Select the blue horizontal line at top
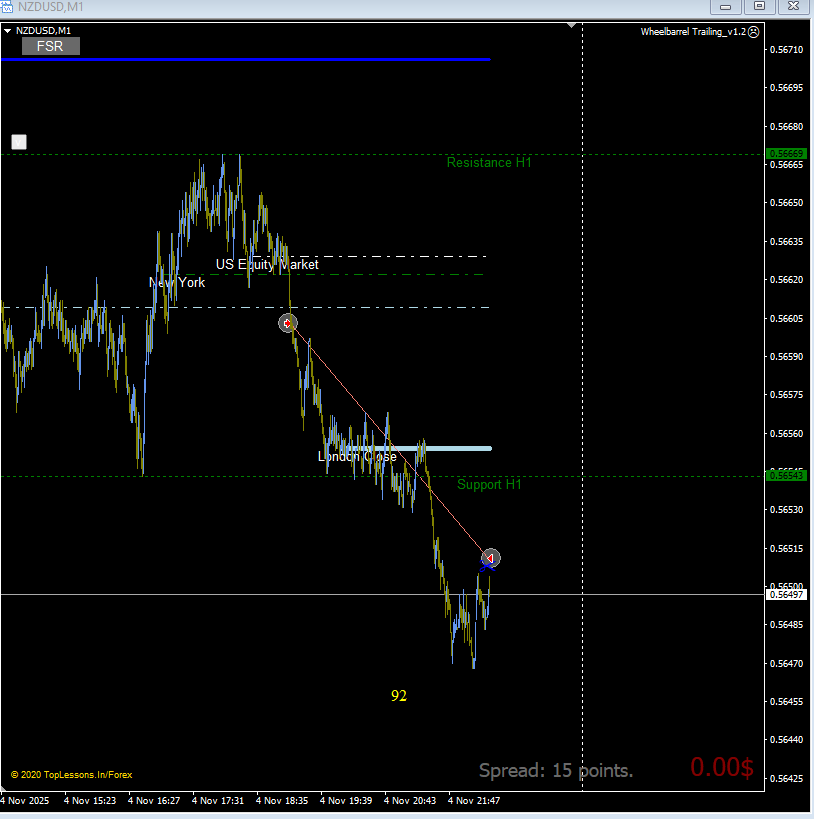 pyautogui.click(x=246, y=60)
